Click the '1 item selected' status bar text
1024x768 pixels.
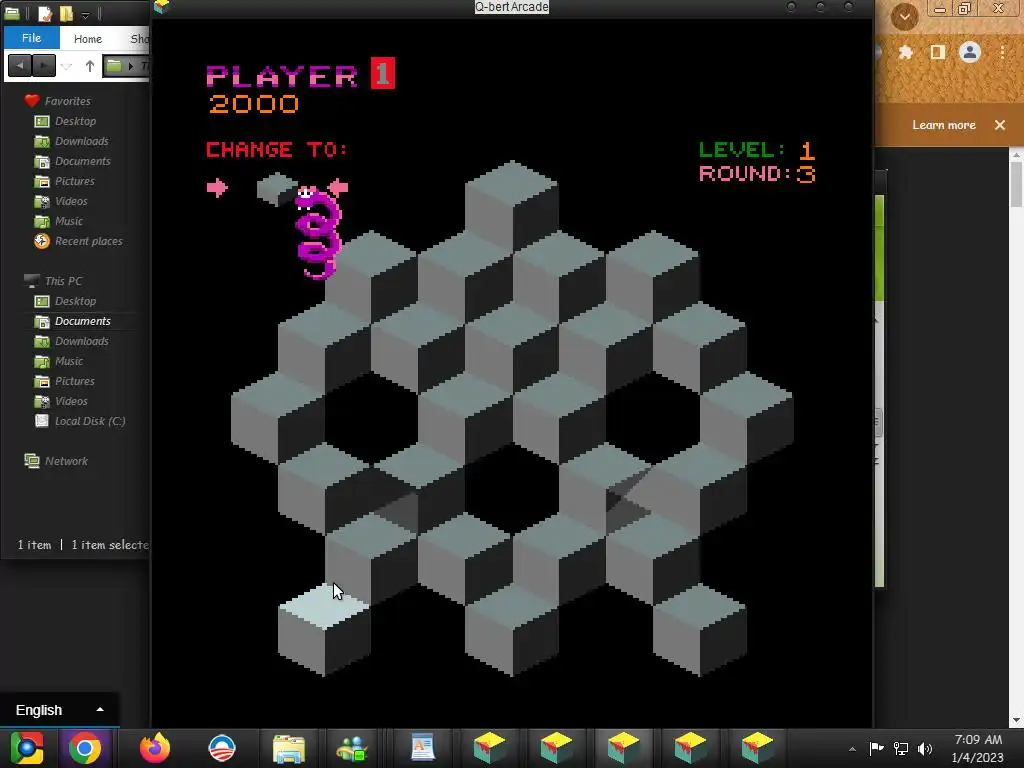point(110,545)
